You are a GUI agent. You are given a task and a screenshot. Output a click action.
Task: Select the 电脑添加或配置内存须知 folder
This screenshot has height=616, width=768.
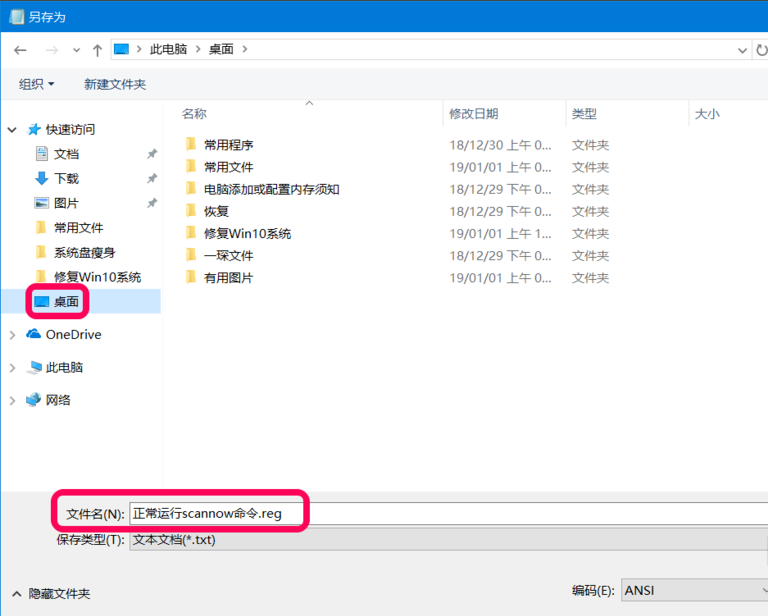[272, 190]
